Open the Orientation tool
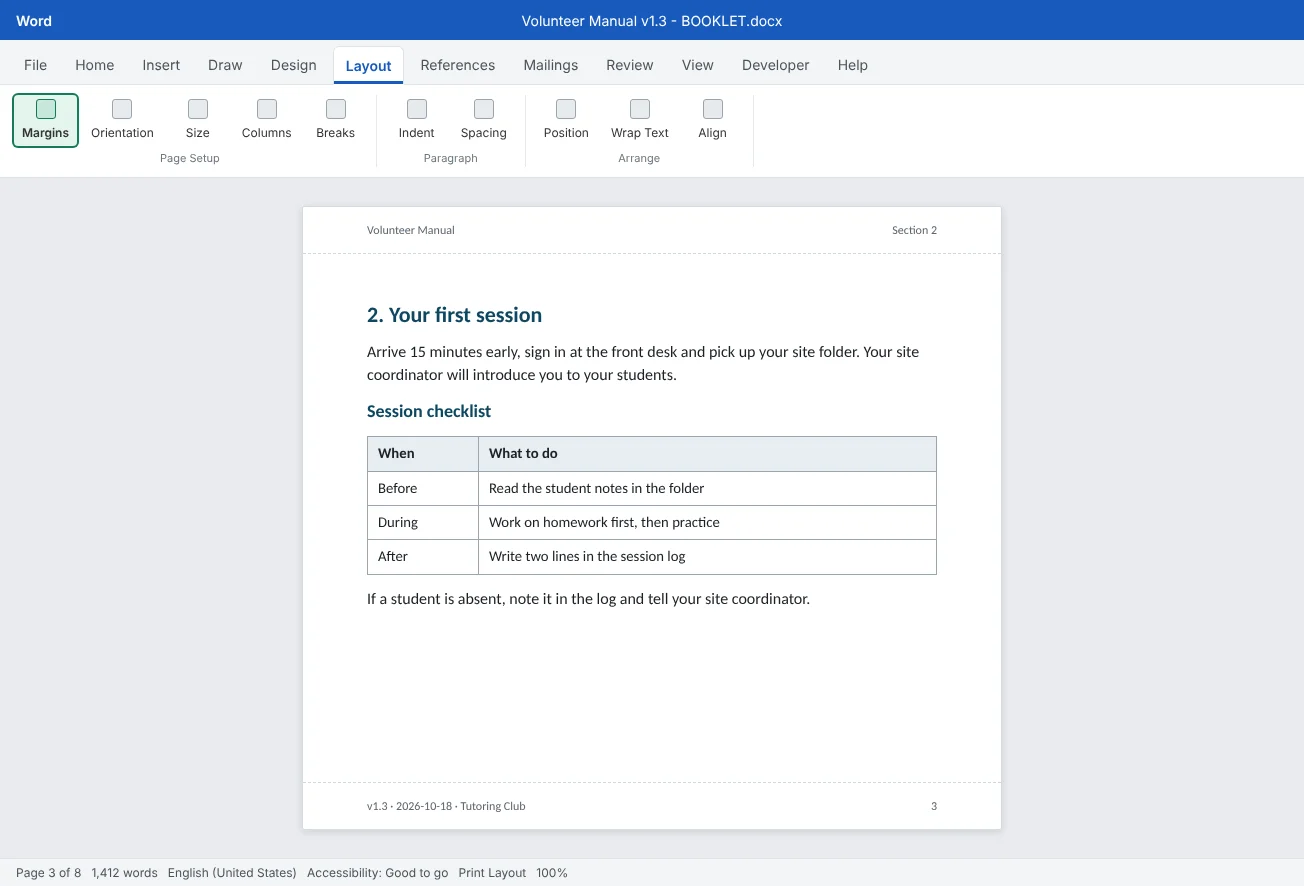The width and height of the screenshot is (1304, 886). click(x=122, y=120)
